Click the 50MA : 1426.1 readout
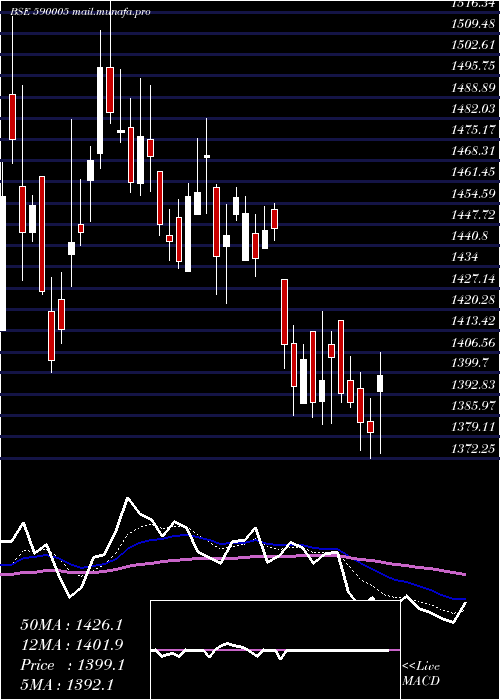The width and height of the screenshot is (500, 700). point(72,625)
